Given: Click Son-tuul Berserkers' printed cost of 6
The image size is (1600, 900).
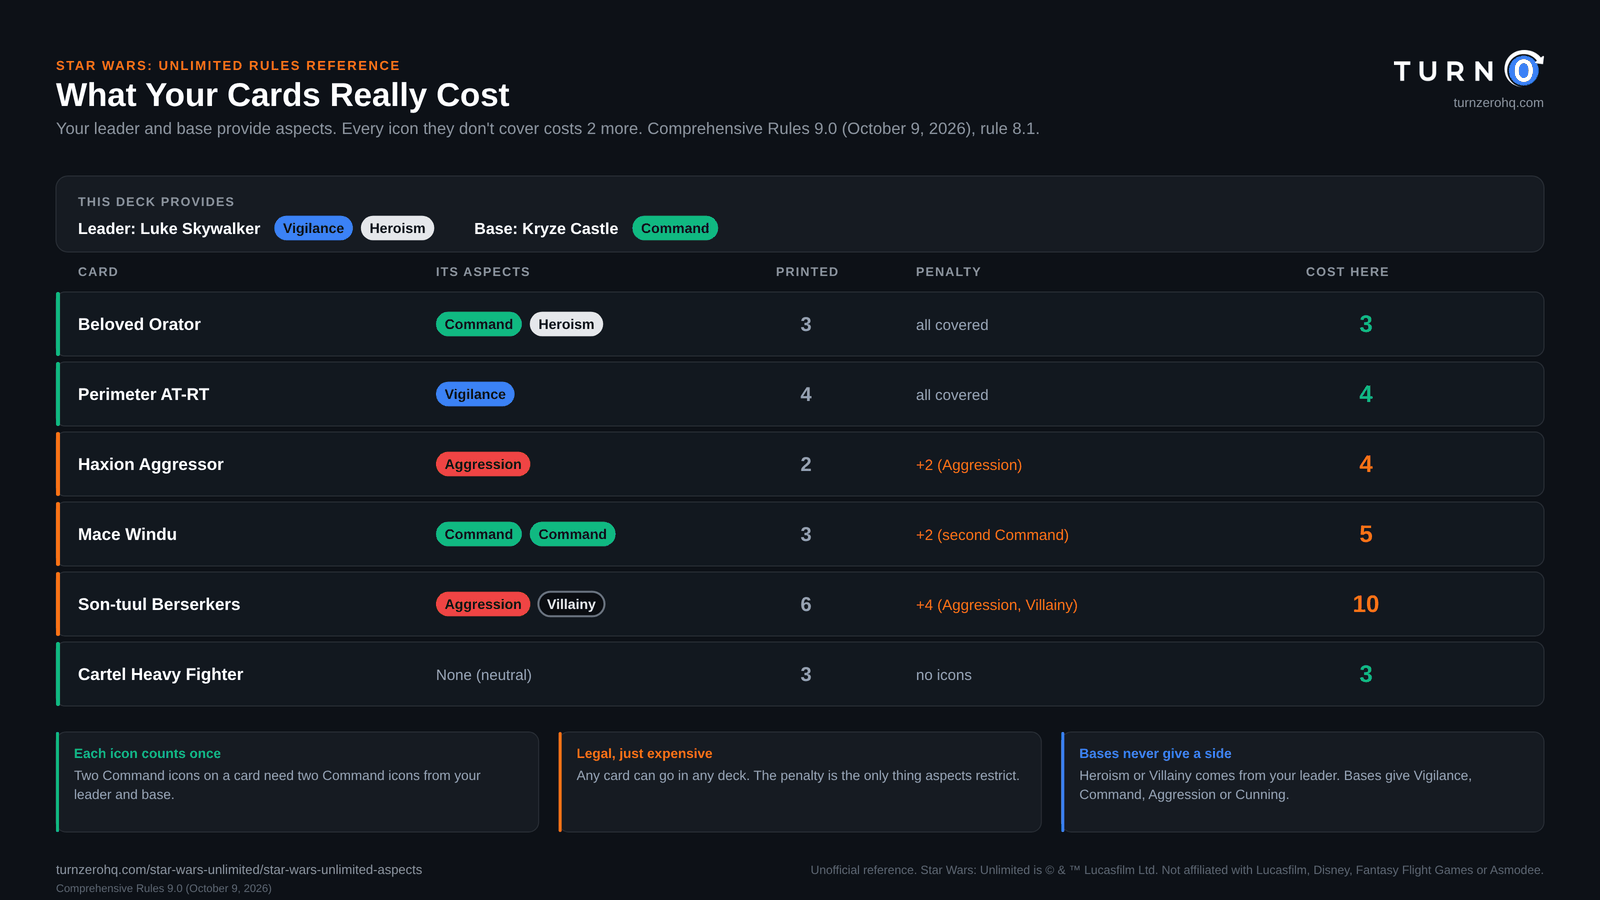Looking at the screenshot, I should (806, 604).
